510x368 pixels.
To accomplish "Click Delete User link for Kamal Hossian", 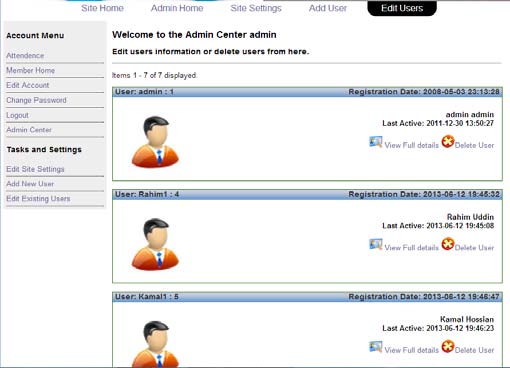I will [474, 350].
